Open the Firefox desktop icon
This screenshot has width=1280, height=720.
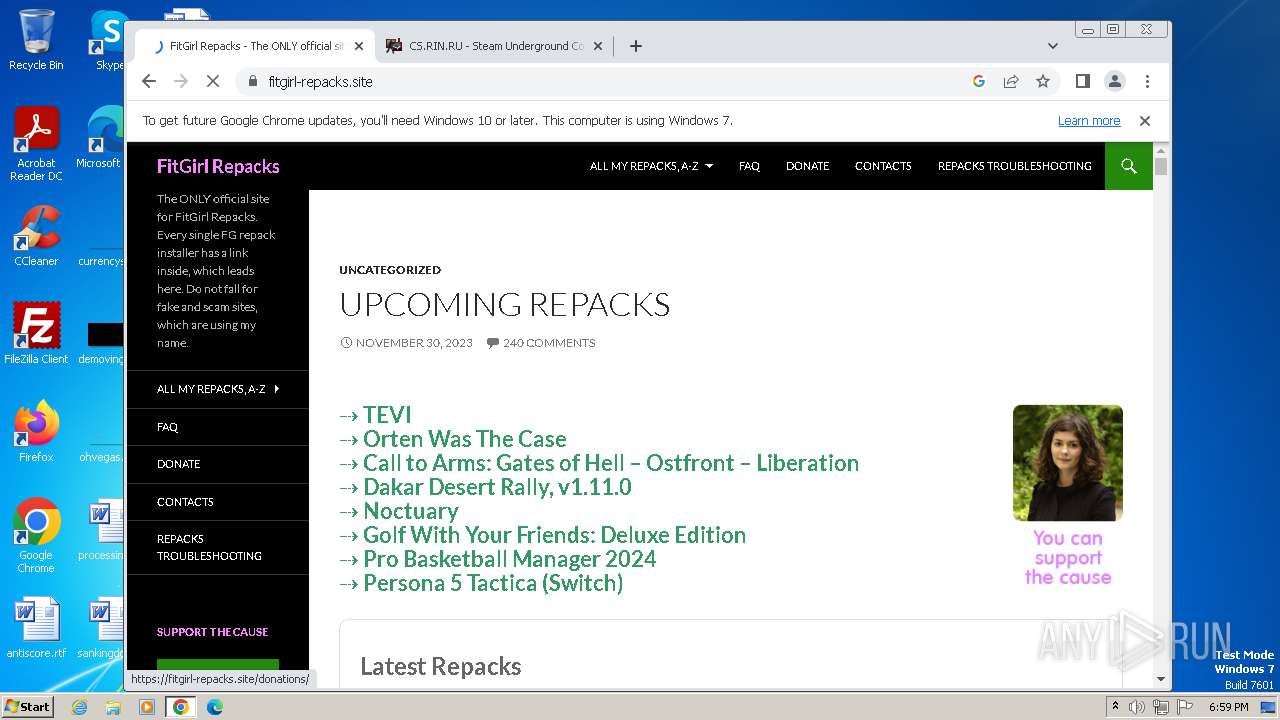click(36, 431)
